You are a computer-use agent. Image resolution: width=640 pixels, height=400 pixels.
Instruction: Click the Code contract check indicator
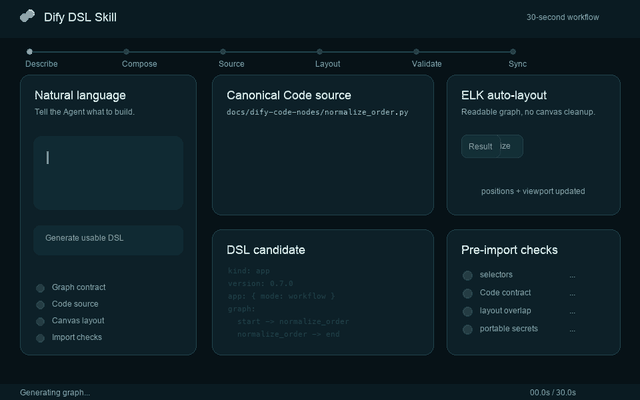(x=467, y=293)
